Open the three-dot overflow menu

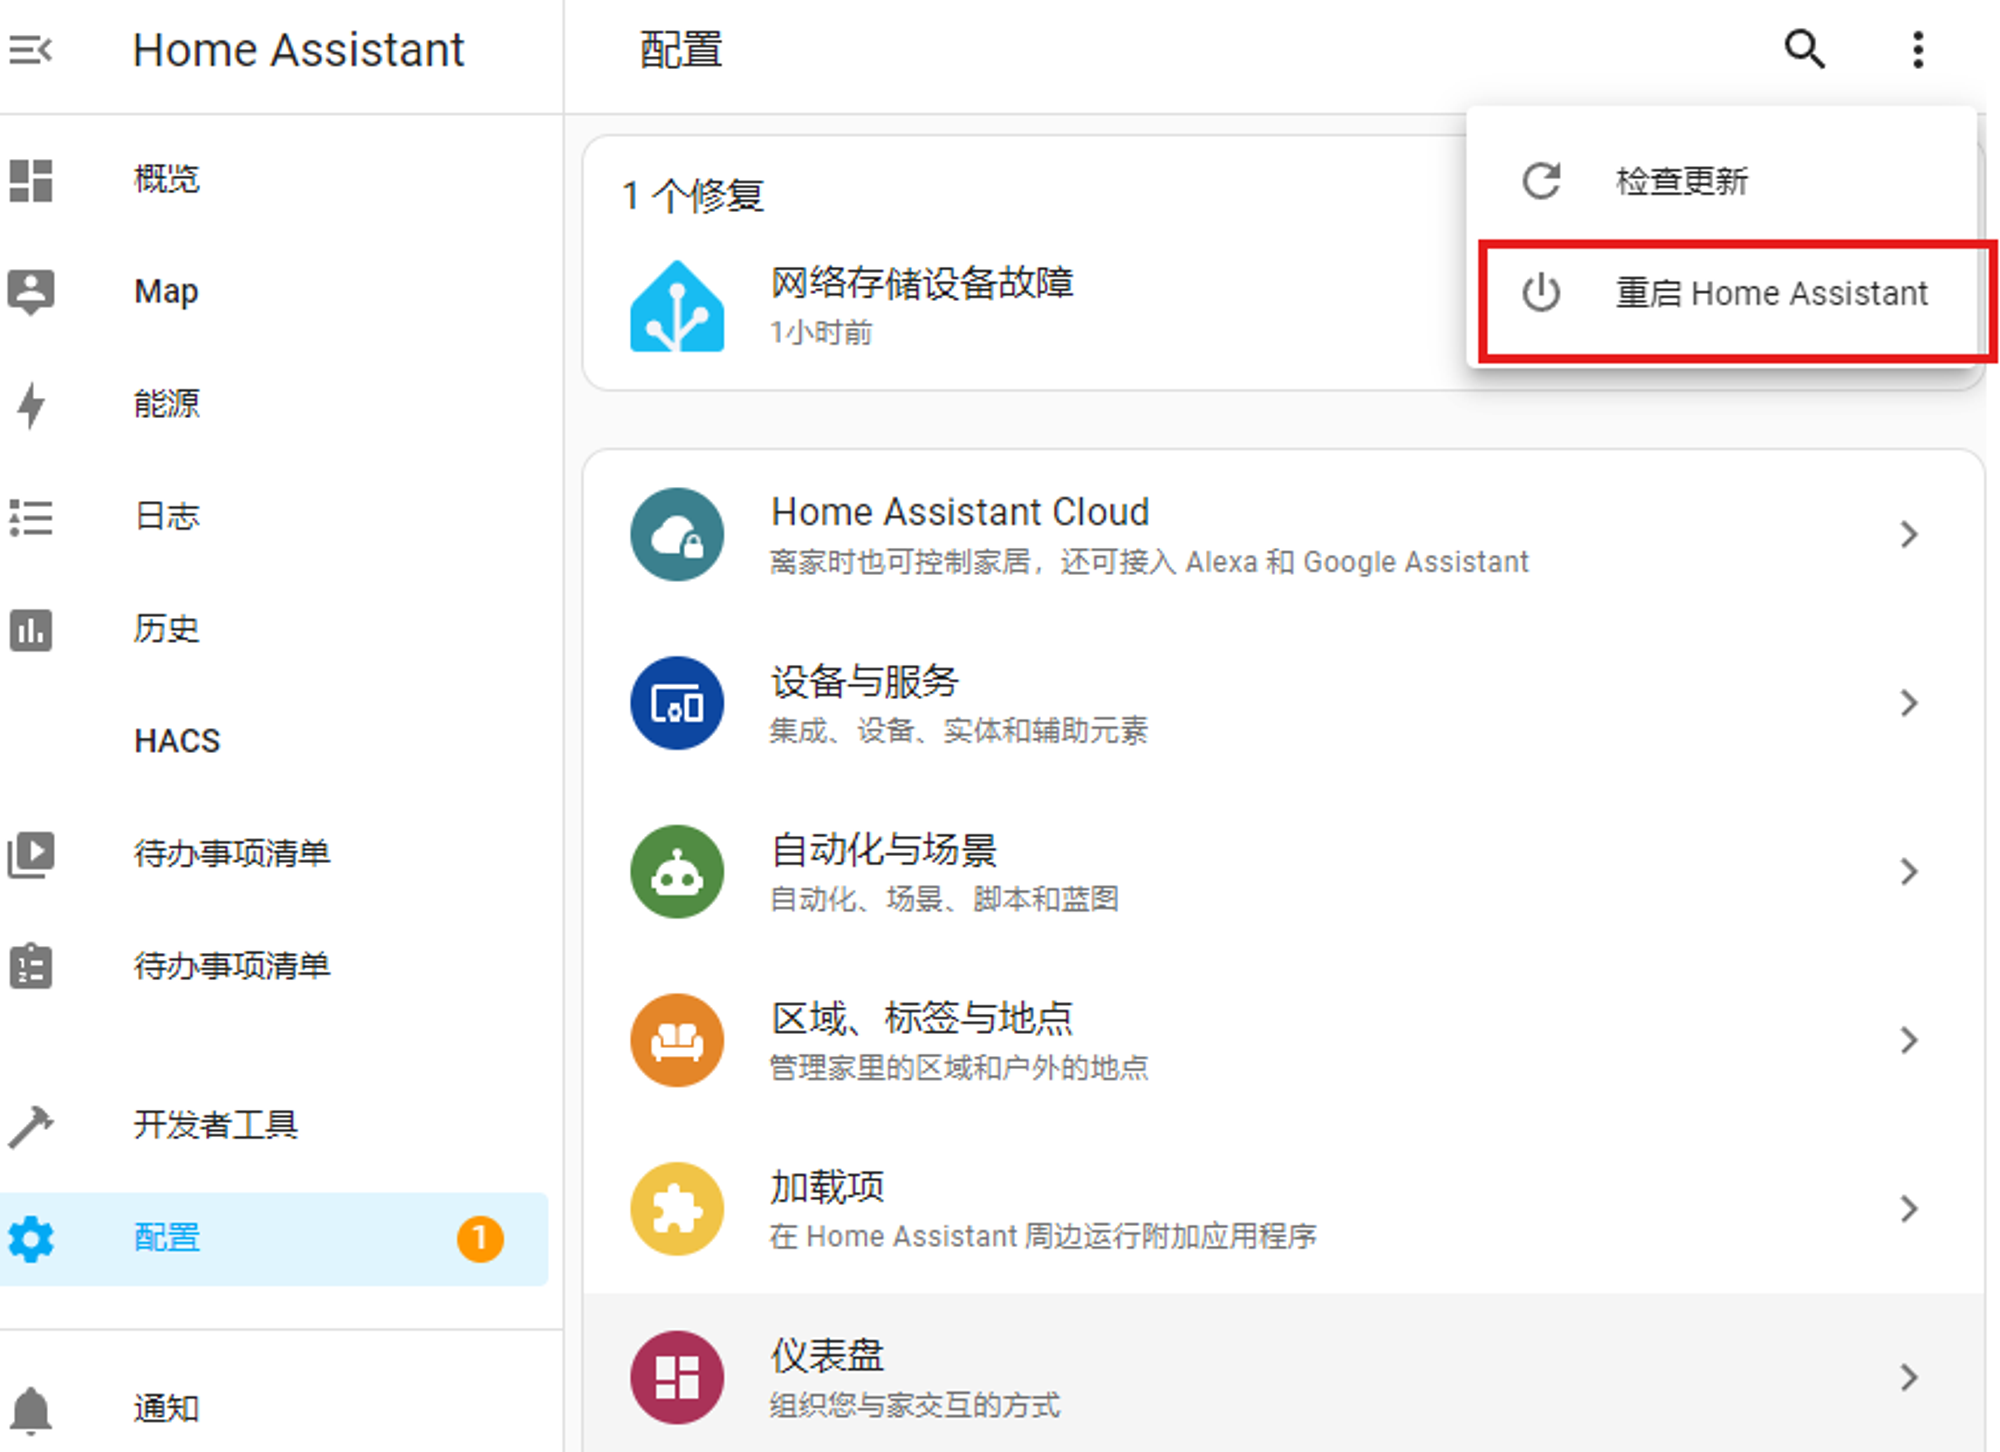point(1917,49)
